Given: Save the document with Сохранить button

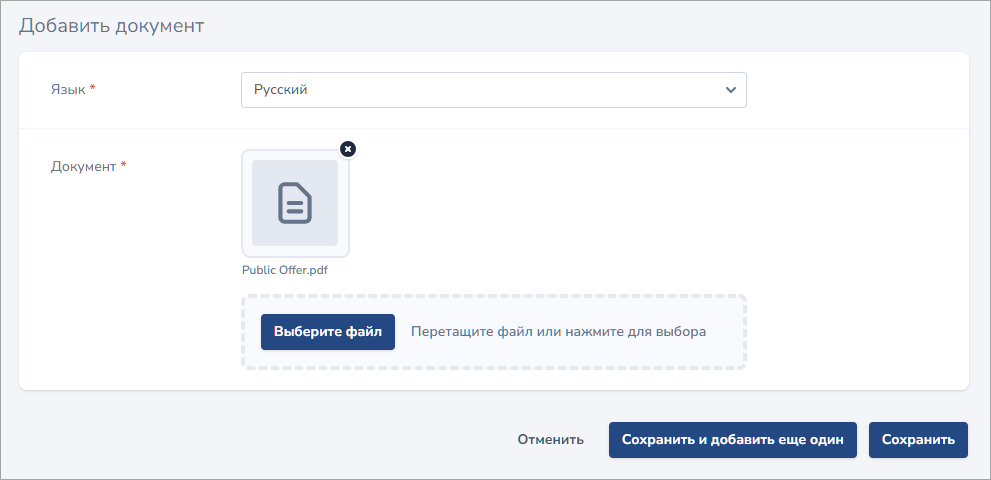Looking at the screenshot, I should point(918,439).
